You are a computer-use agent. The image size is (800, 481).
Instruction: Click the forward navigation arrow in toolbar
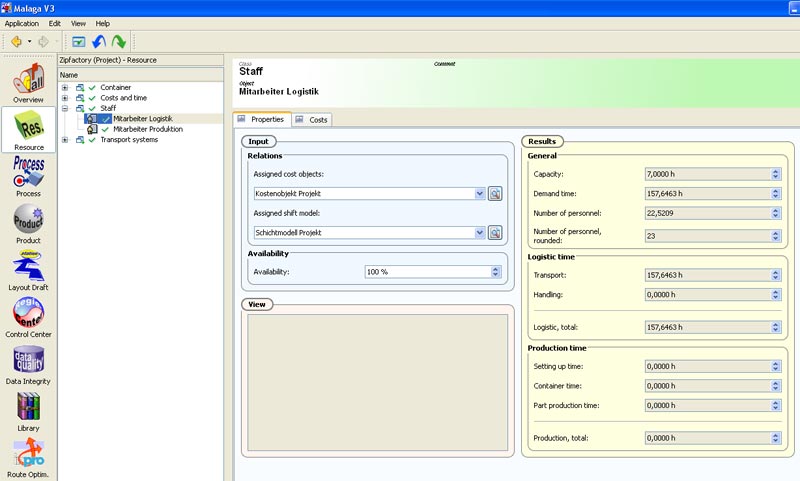43,41
